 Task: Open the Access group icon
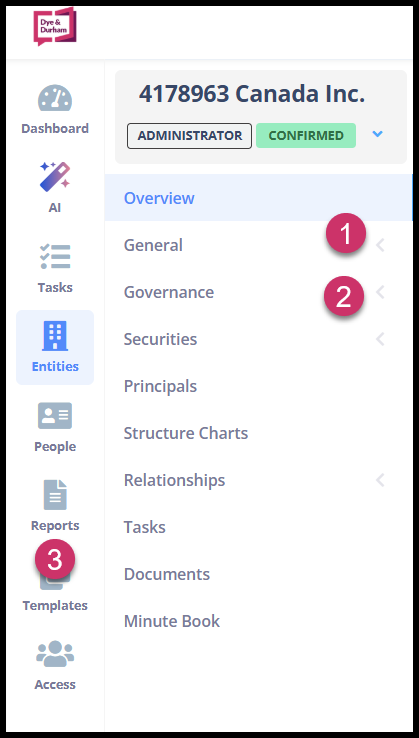click(55, 654)
